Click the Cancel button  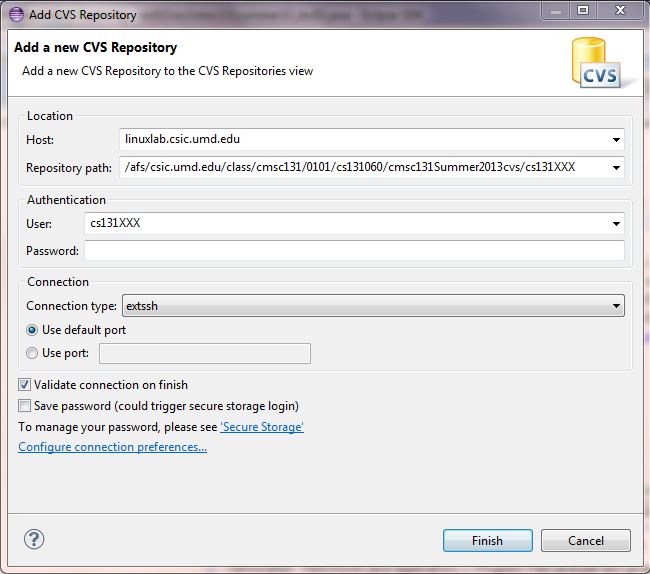point(585,540)
